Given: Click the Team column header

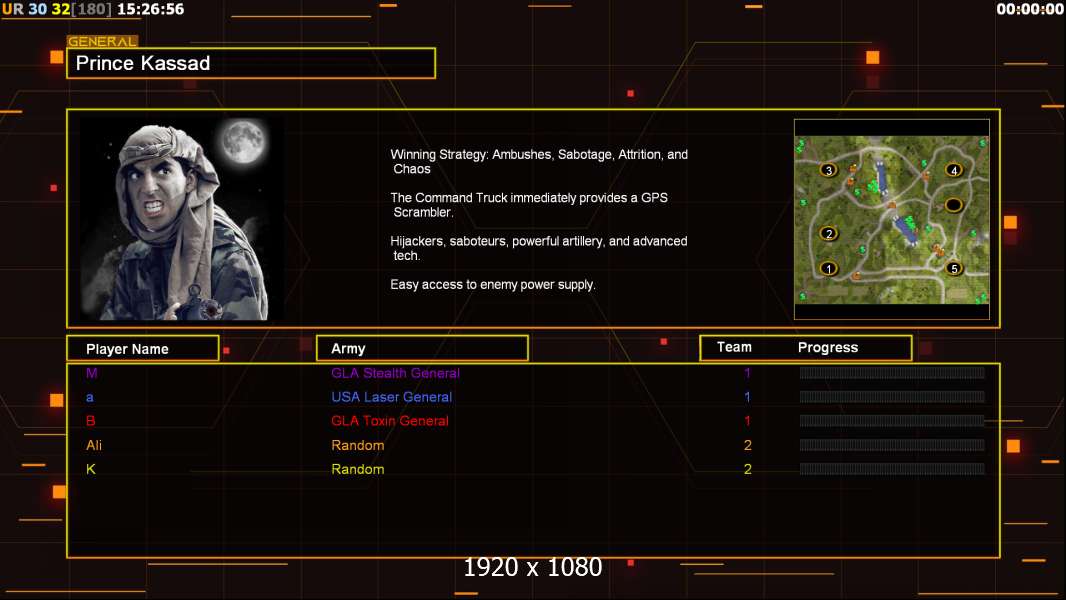Looking at the screenshot, I should point(734,347).
